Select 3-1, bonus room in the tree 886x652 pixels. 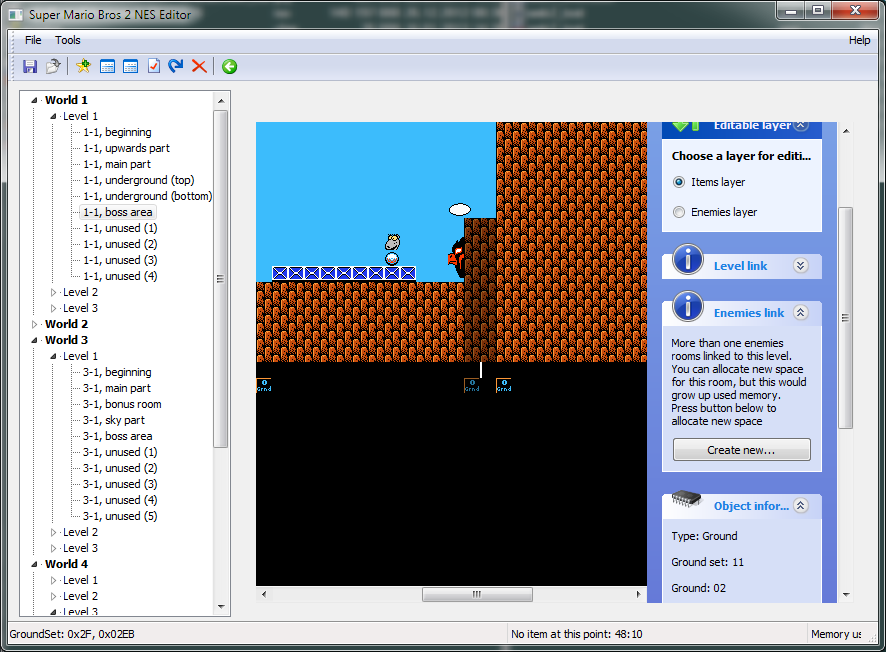pyautogui.click(x=122, y=404)
